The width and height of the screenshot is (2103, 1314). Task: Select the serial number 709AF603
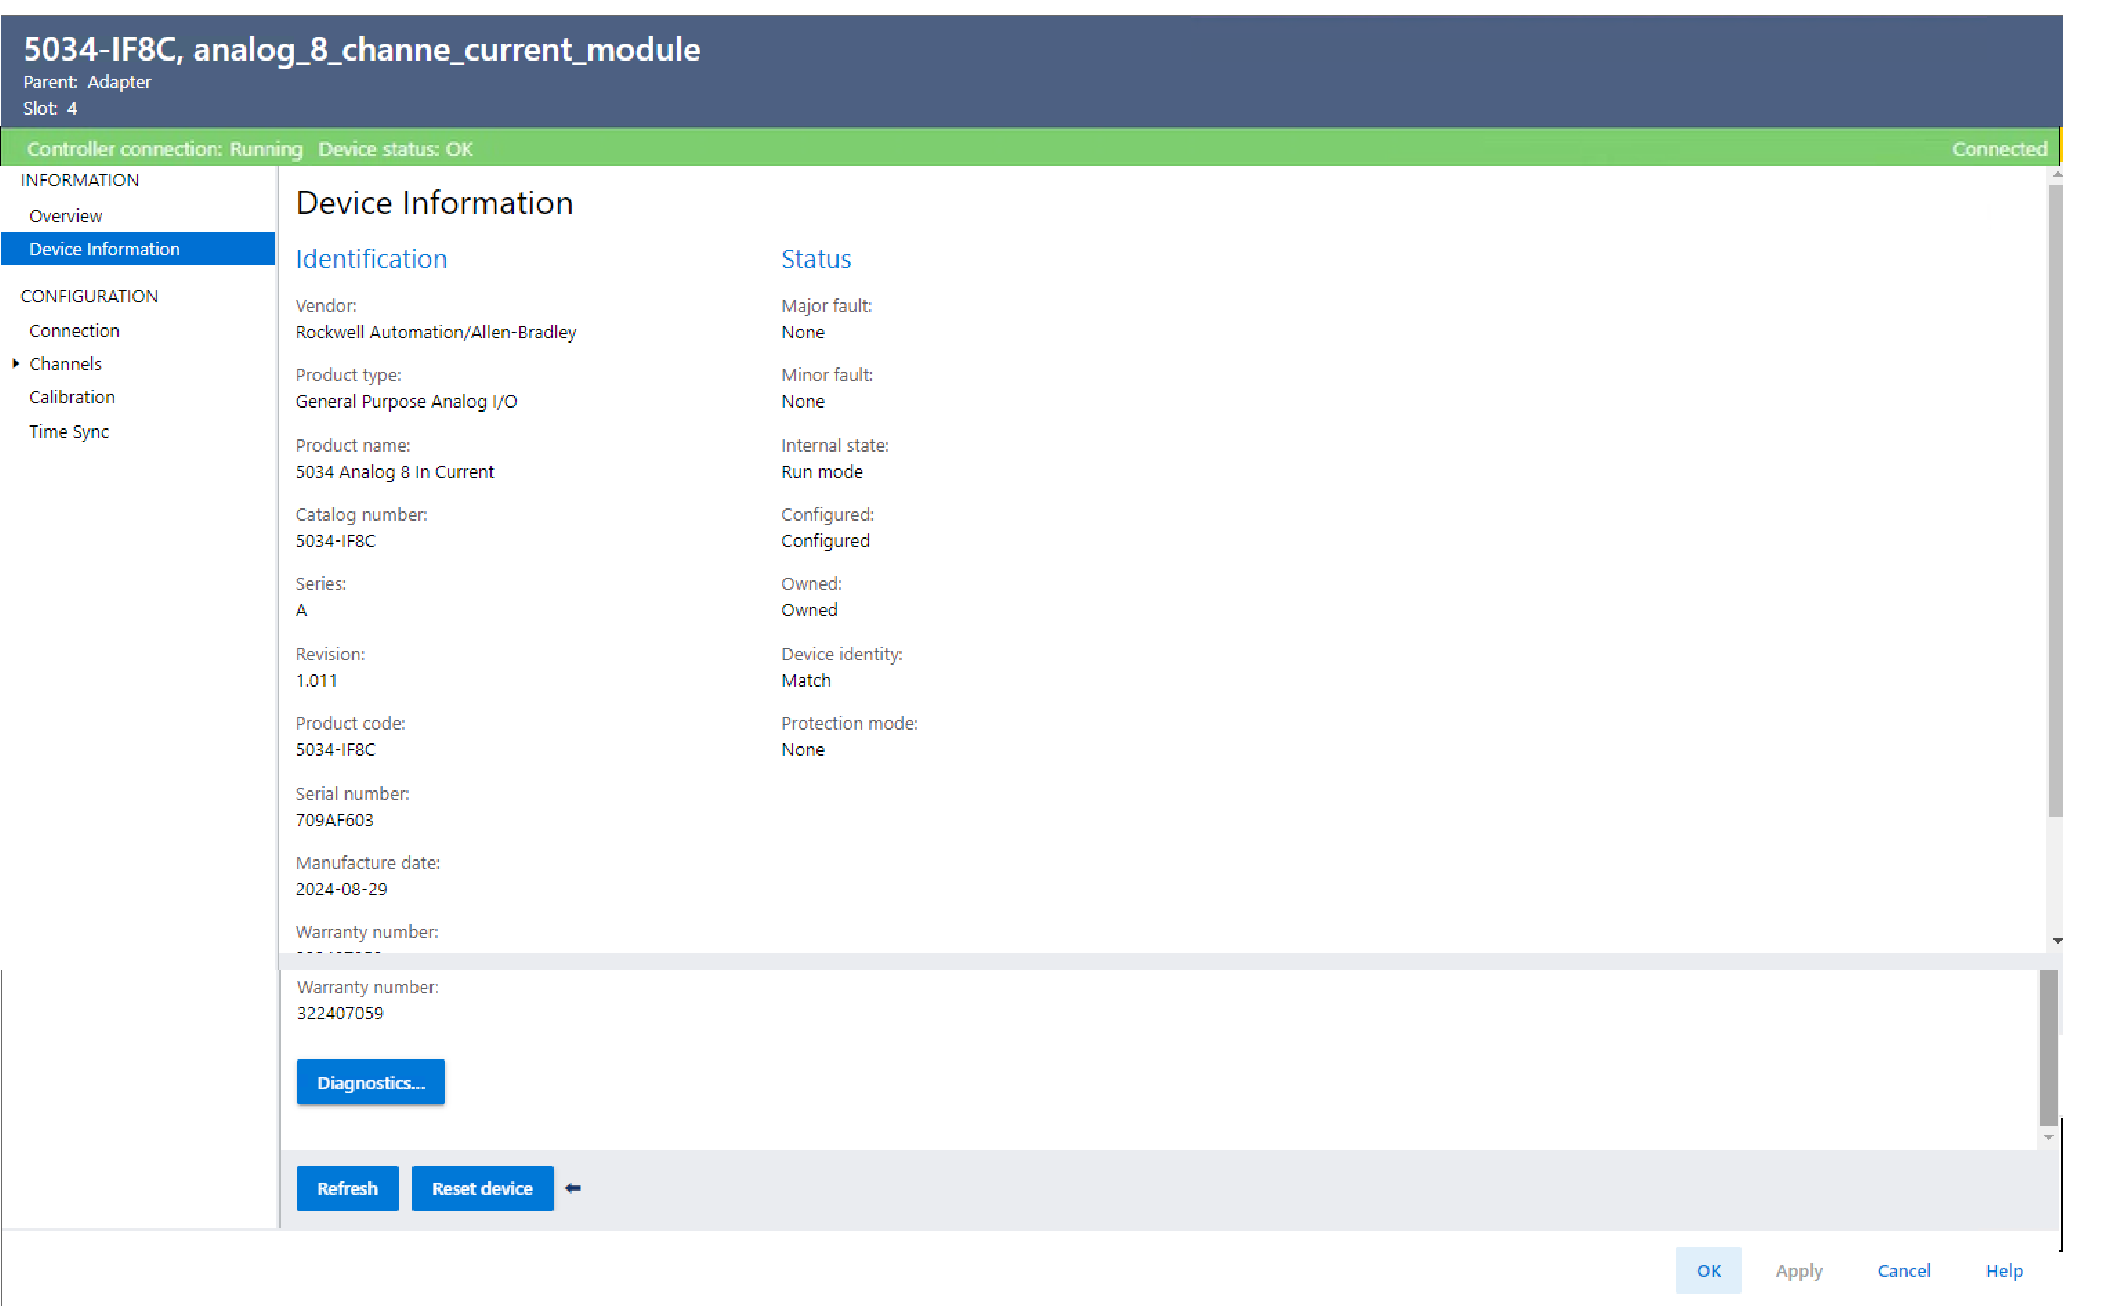pyautogui.click(x=335, y=820)
